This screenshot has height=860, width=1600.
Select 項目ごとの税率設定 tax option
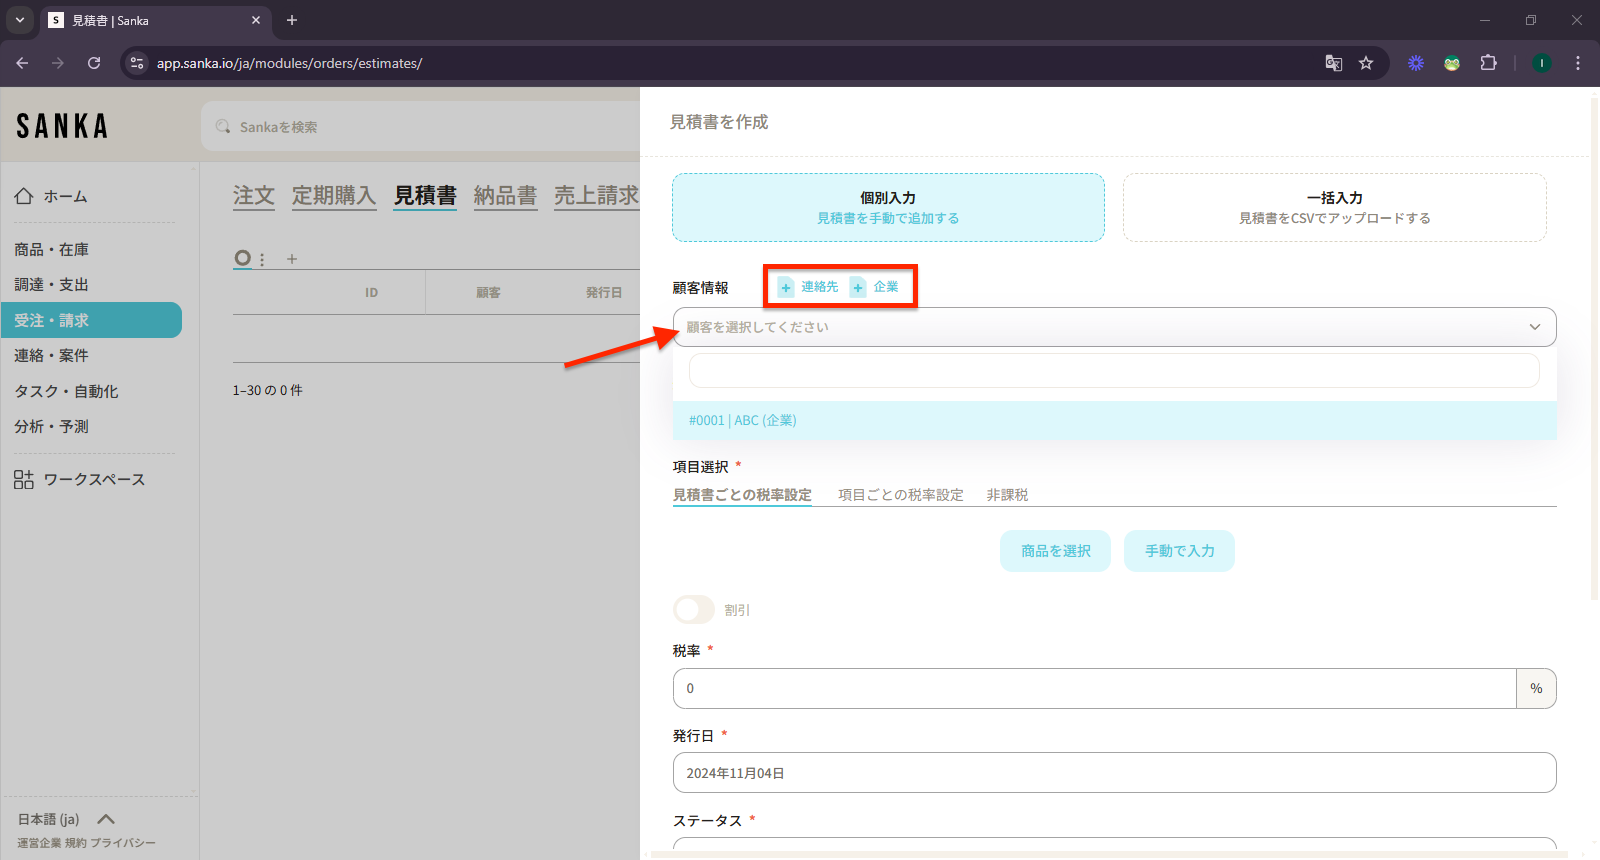(x=901, y=495)
